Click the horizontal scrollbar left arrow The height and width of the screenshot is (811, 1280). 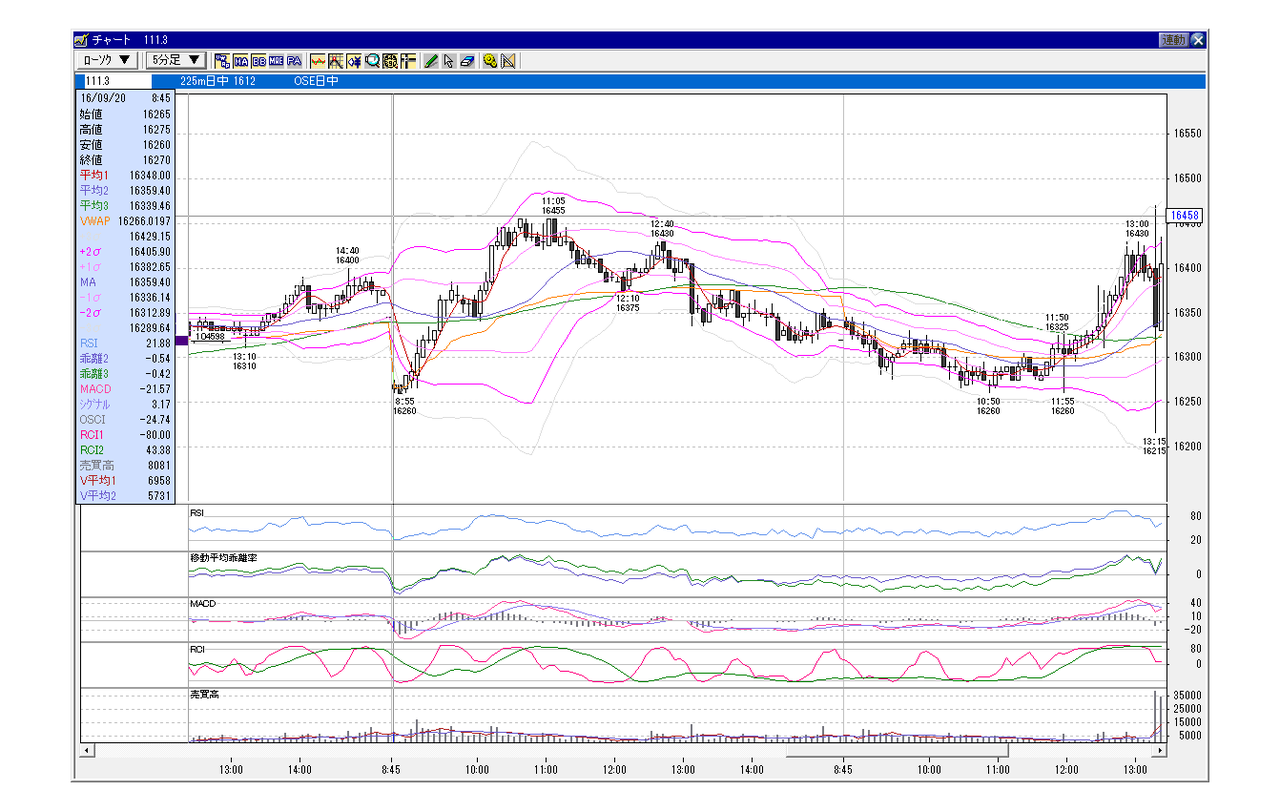pos(87,750)
